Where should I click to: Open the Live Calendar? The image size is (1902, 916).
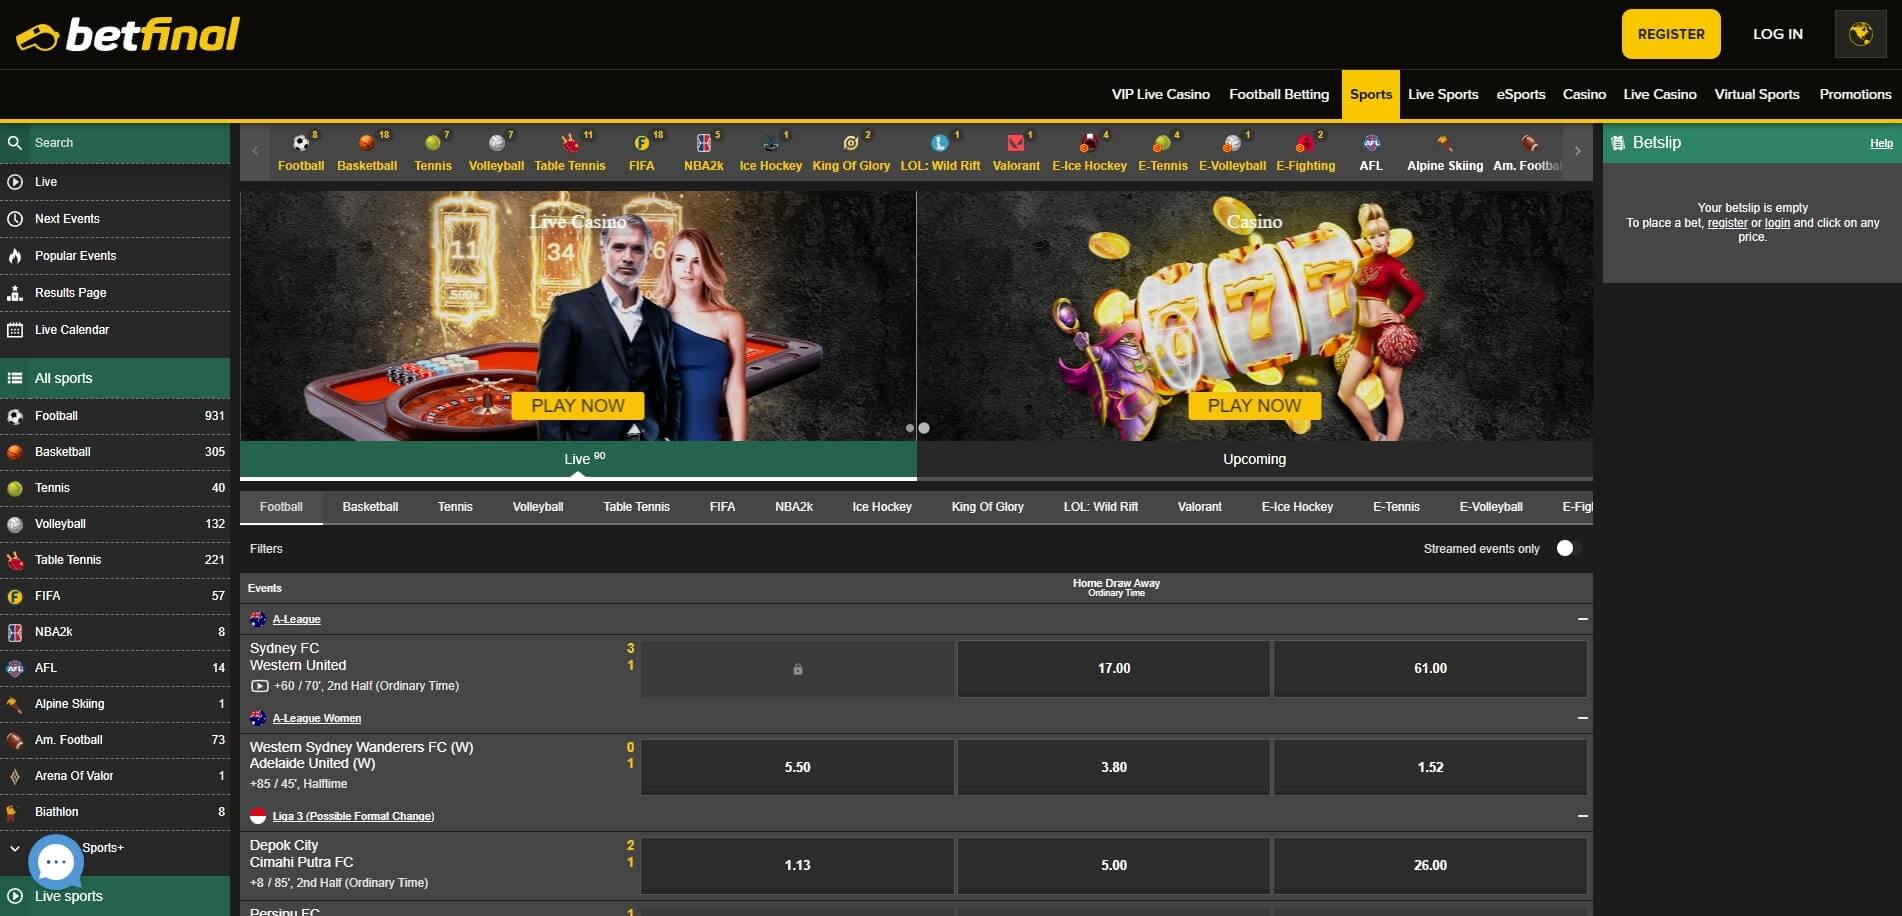pyautogui.click(x=71, y=329)
